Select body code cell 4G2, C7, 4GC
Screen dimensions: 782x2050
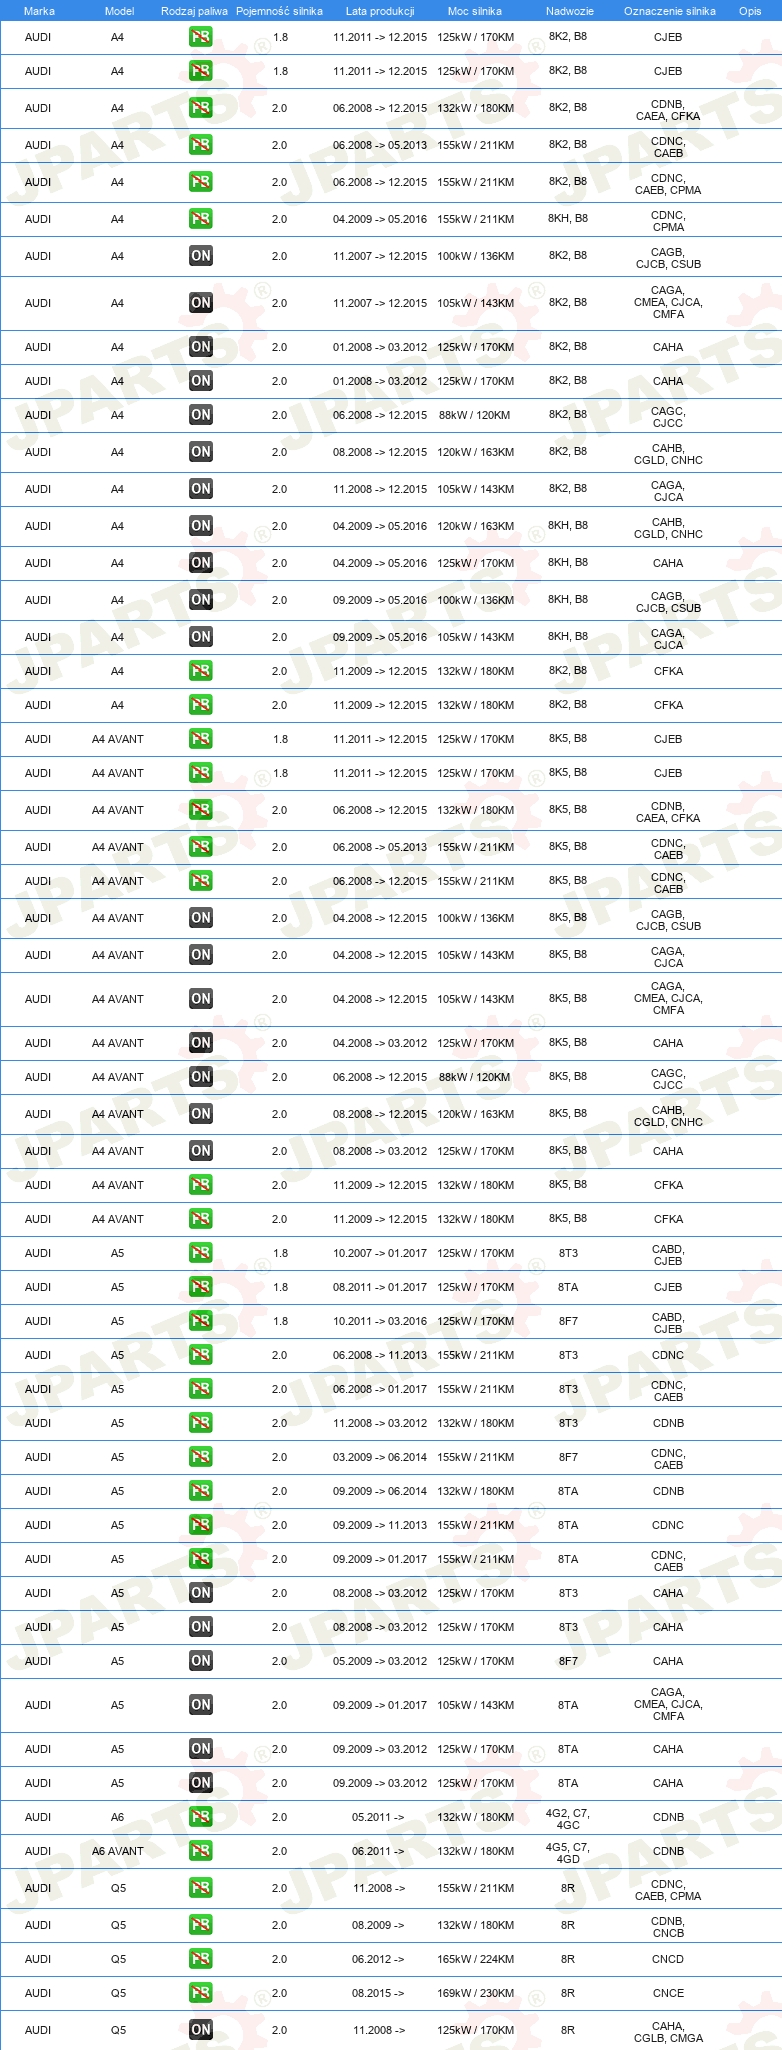pyautogui.click(x=568, y=1818)
